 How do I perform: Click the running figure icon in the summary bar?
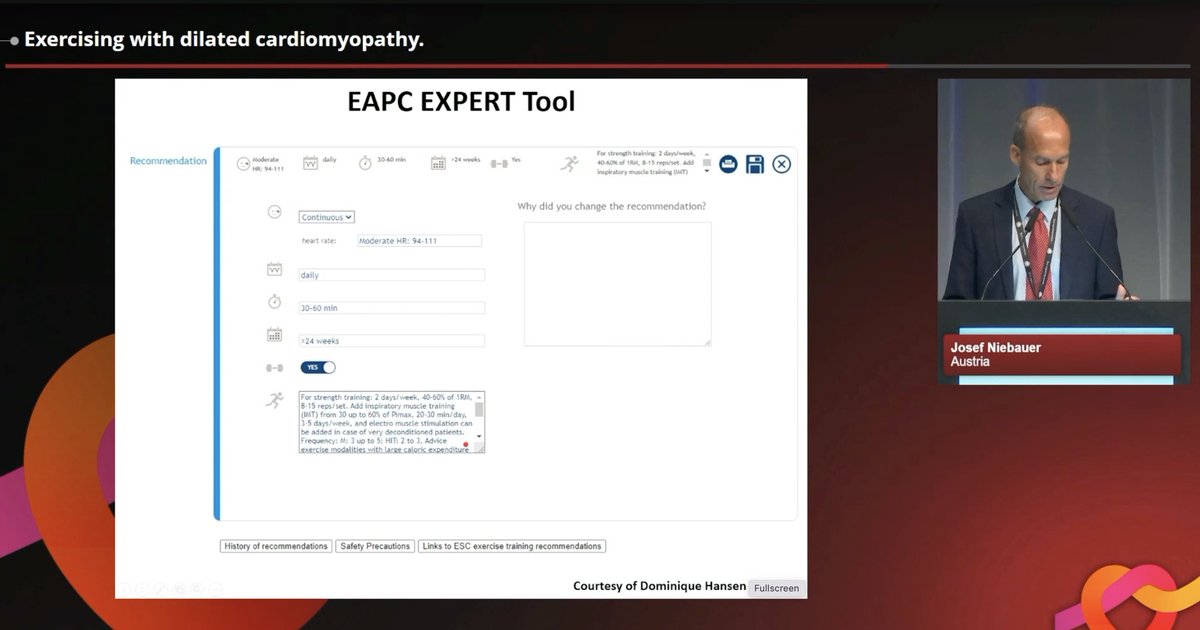click(x=570, y=163)
